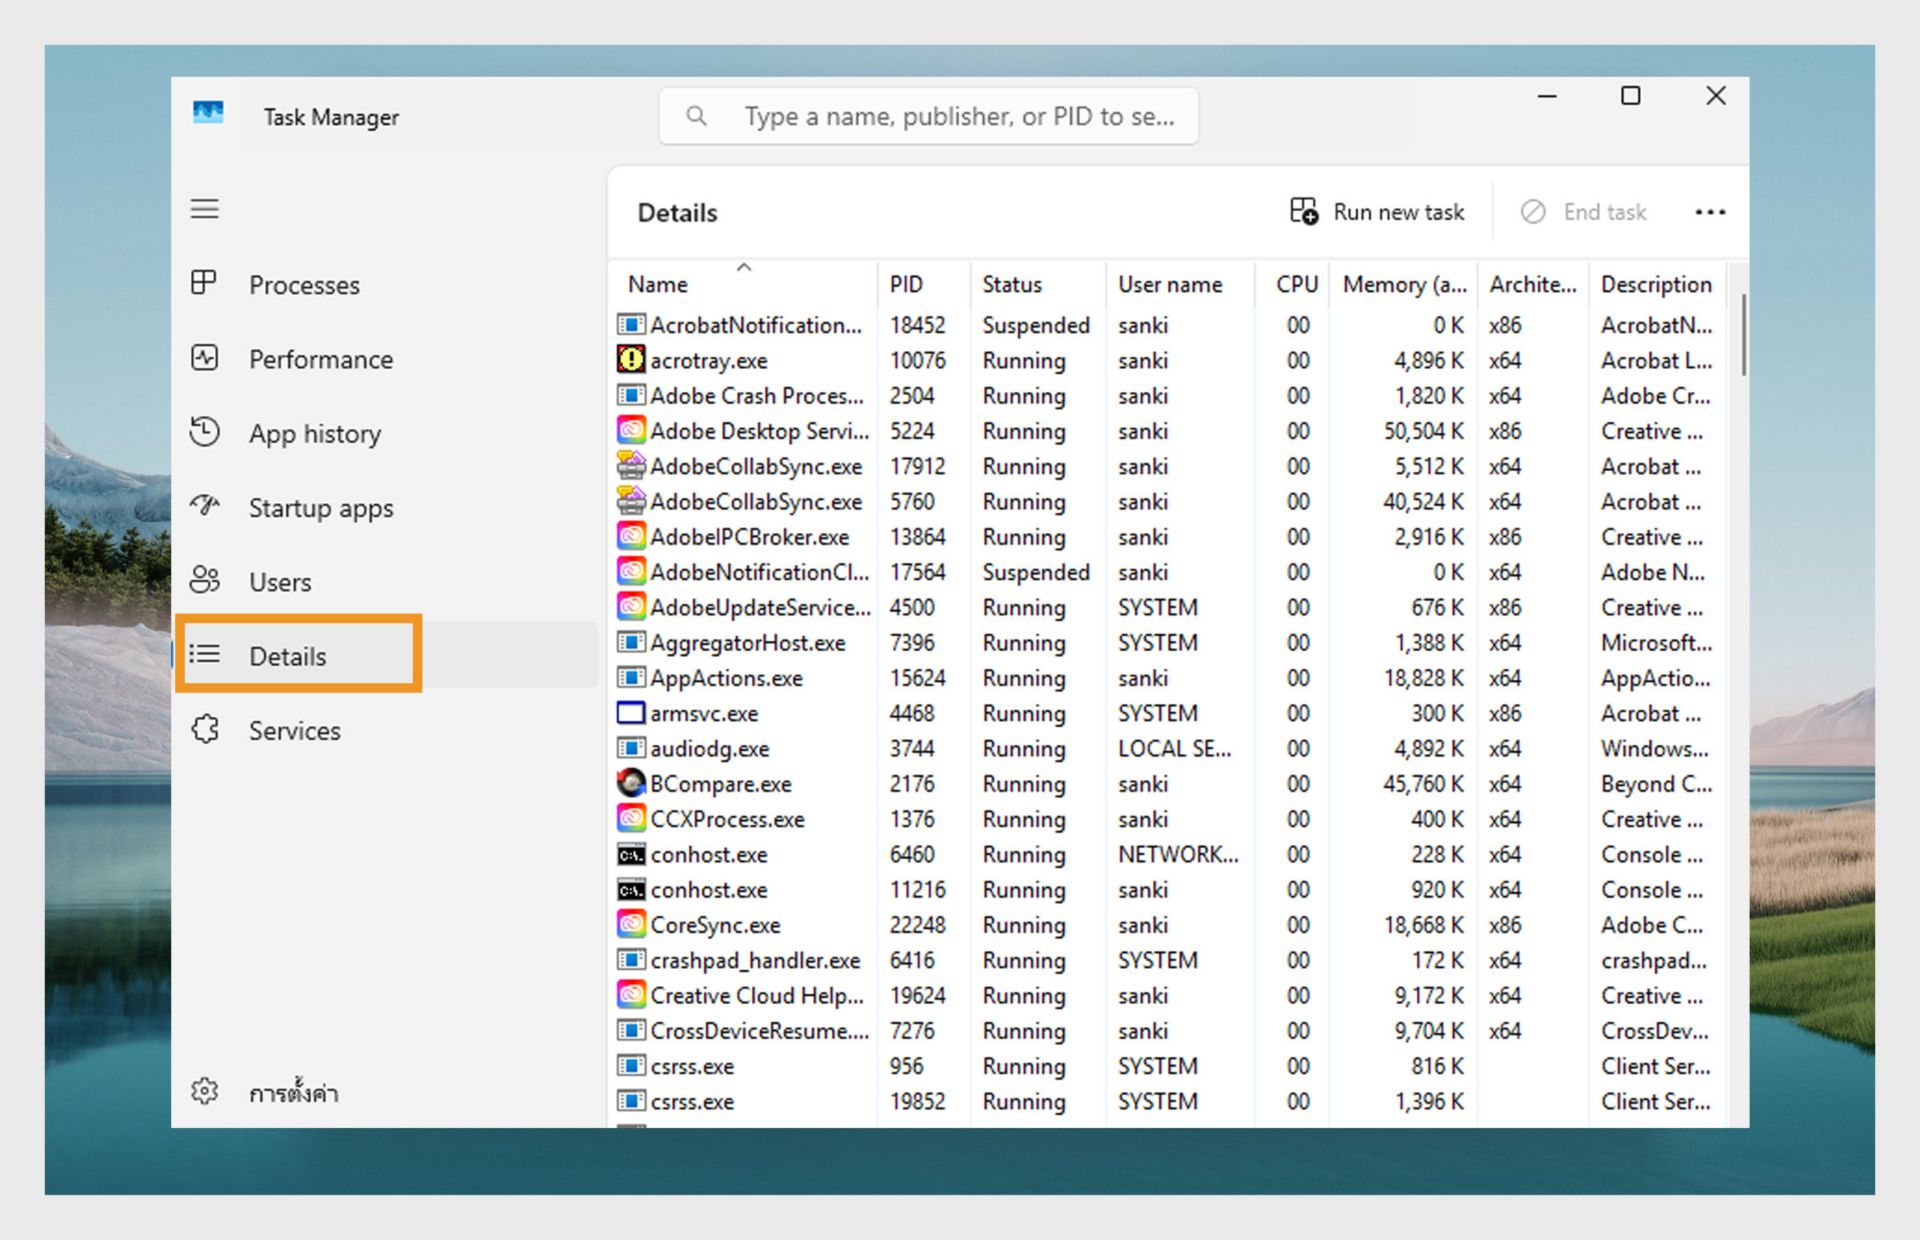Viewport: 1920px width, 1240px height.
Task: Switch to the Details tab
Action: click(x=288, y=656)
